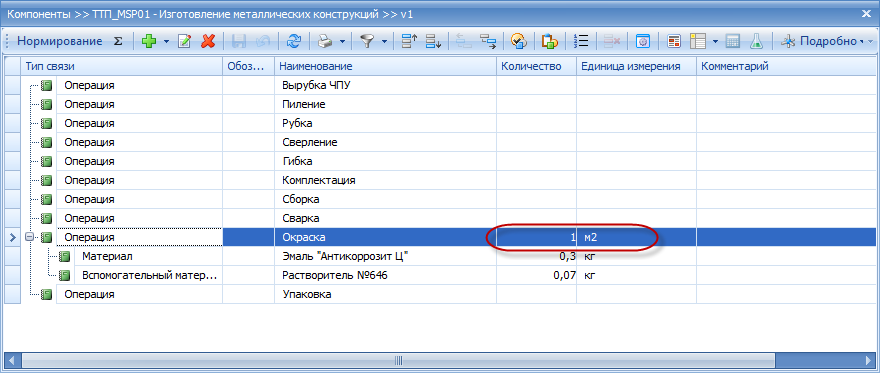The image size is (880, 373).
Task: Click the move row up icon
Action: (x=410, y=41)
